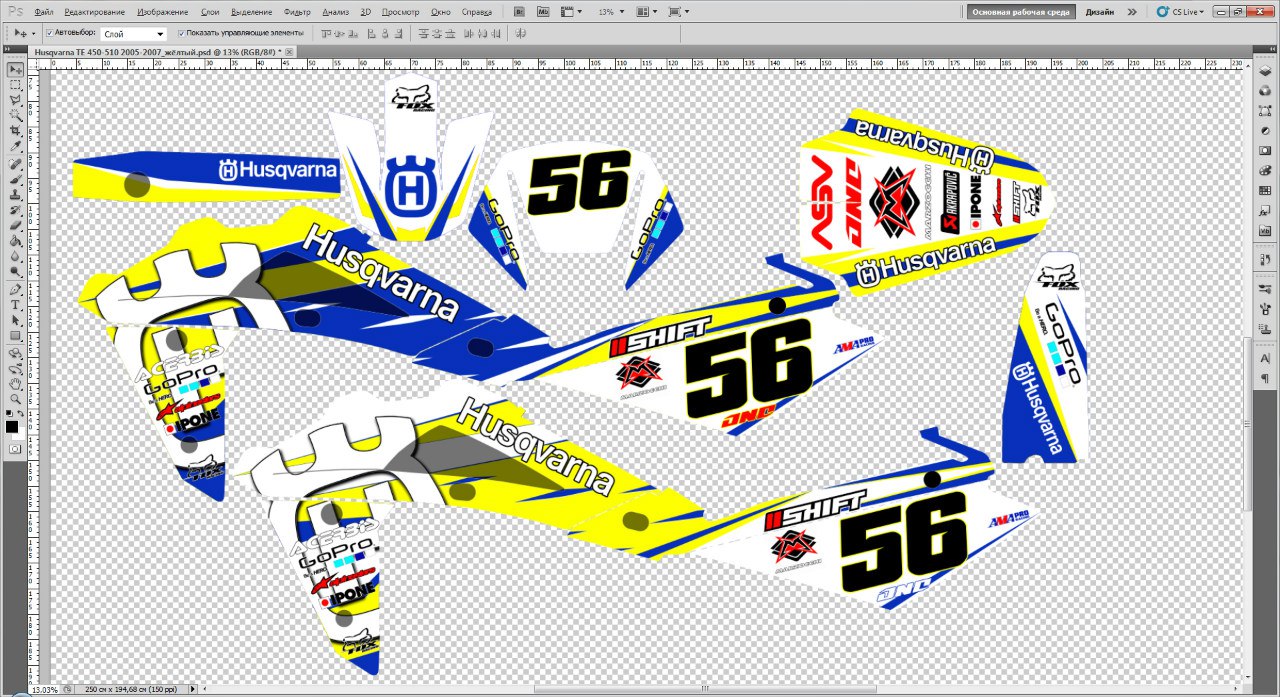1280x697 pixels.
Task: Click the foreground color swatch
Action: coord(12,427)
